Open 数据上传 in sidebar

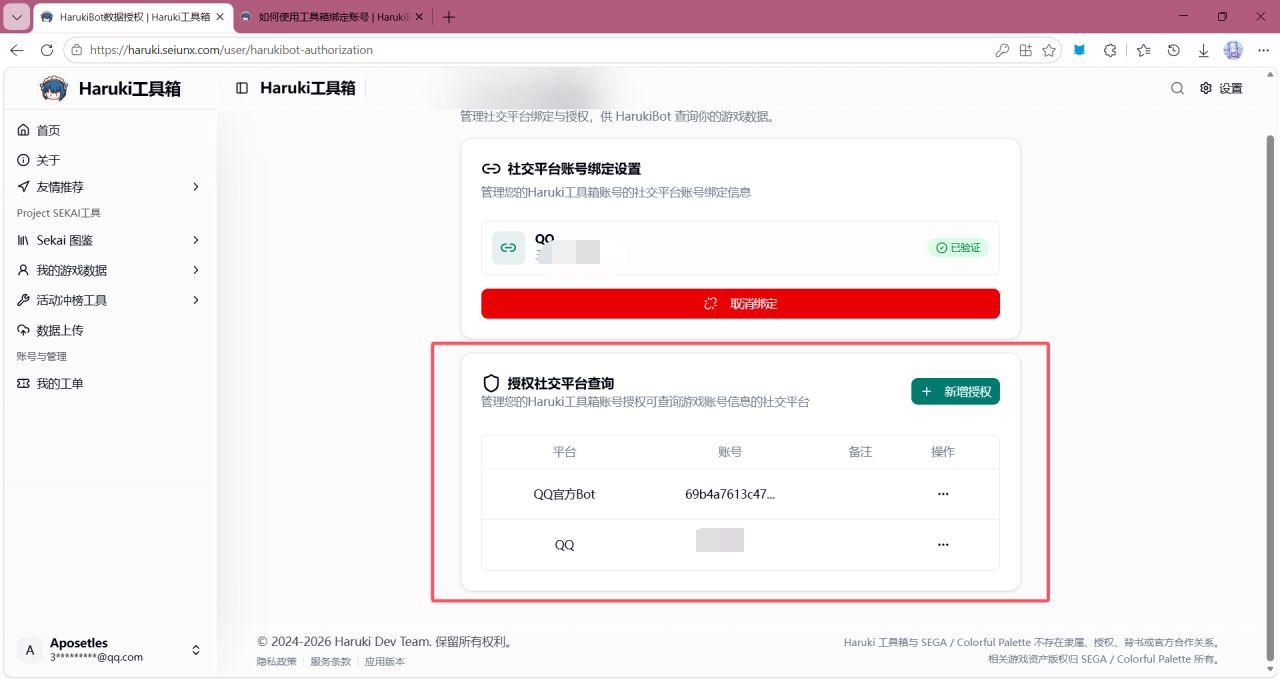pyautogui.click(x=110, y=330)
